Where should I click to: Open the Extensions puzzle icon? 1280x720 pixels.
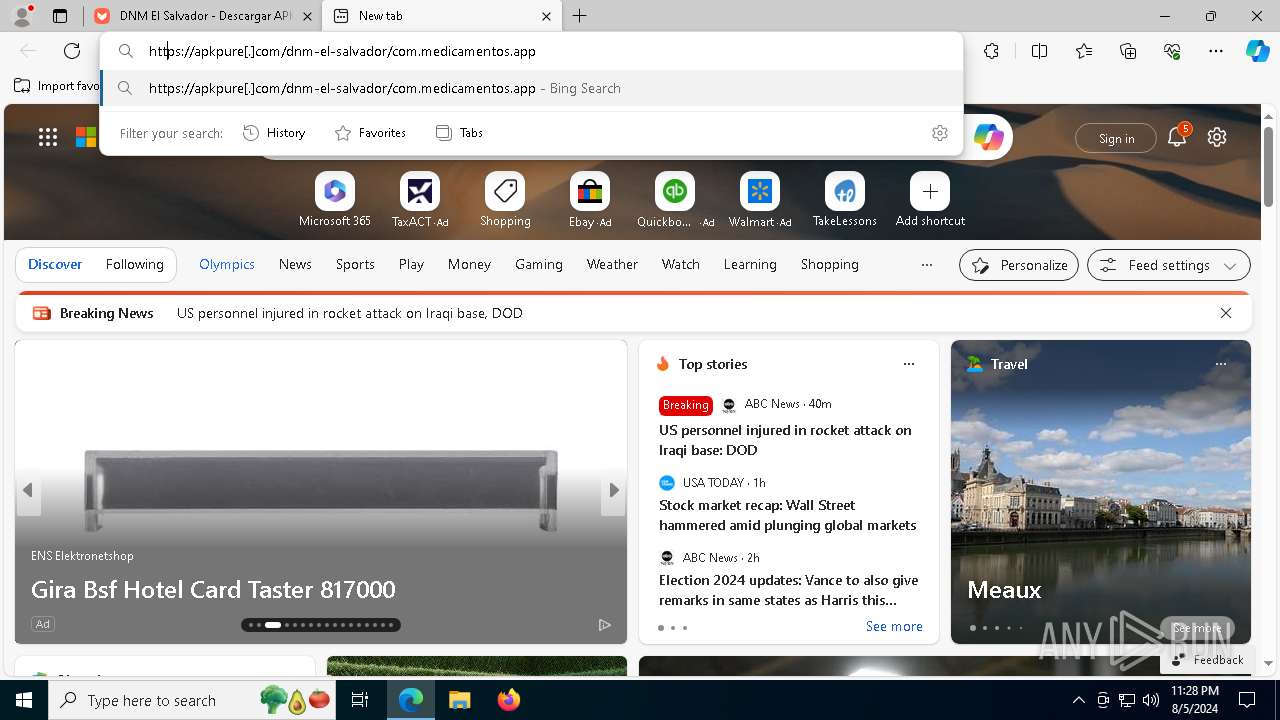coord(991,51)
